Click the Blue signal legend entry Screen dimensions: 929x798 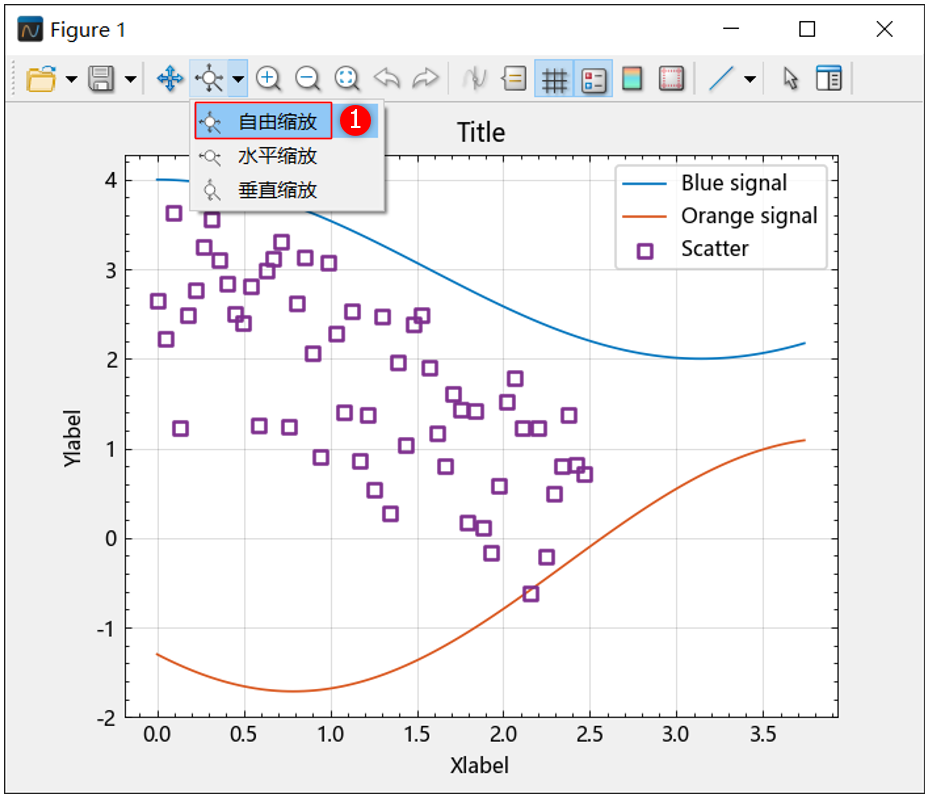pos(733,183)
